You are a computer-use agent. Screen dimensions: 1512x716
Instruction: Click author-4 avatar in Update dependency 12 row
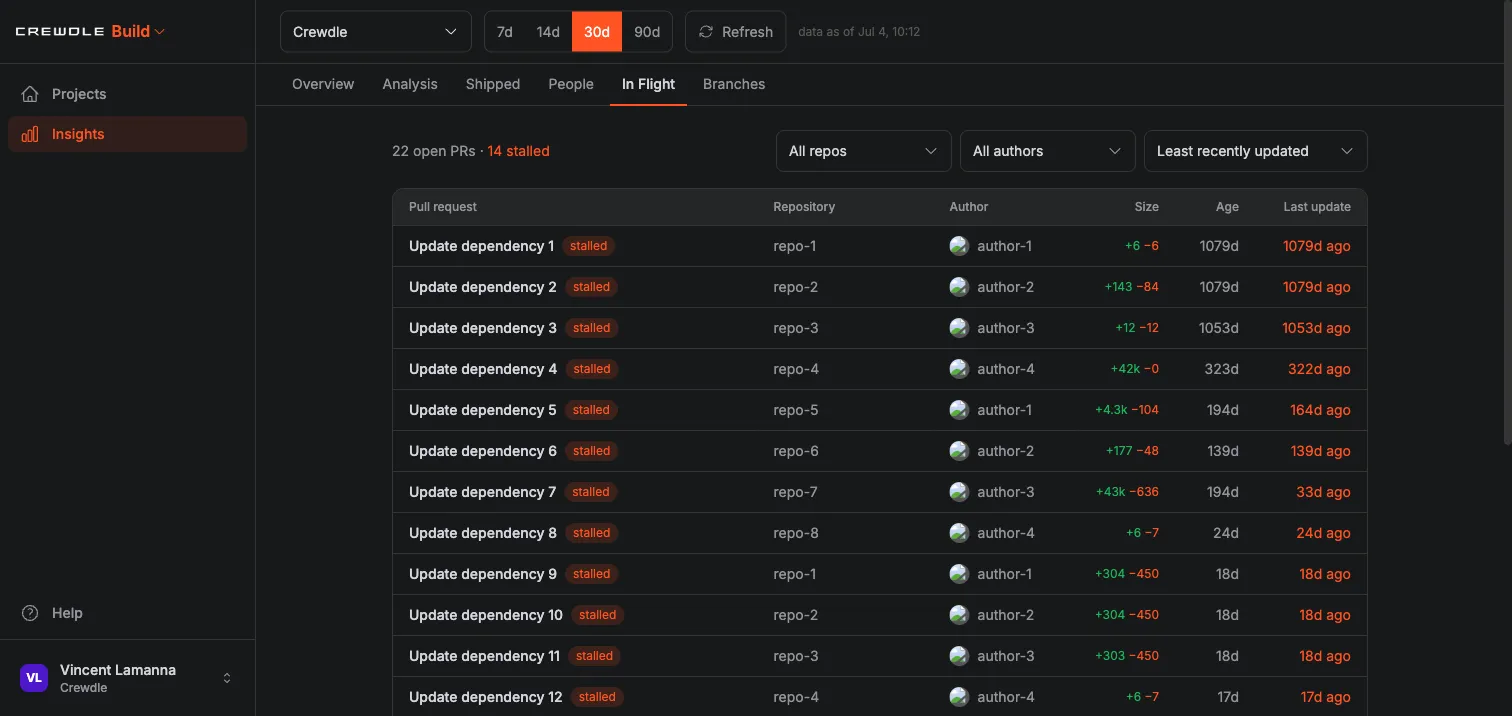pyautogui.click(x=959, y=697)
